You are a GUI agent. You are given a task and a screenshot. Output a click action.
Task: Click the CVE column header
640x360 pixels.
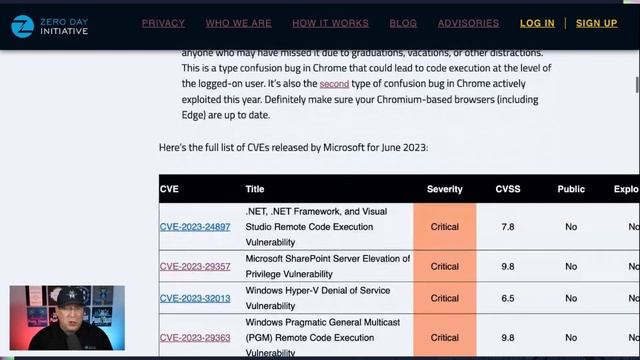pos(169,189)
